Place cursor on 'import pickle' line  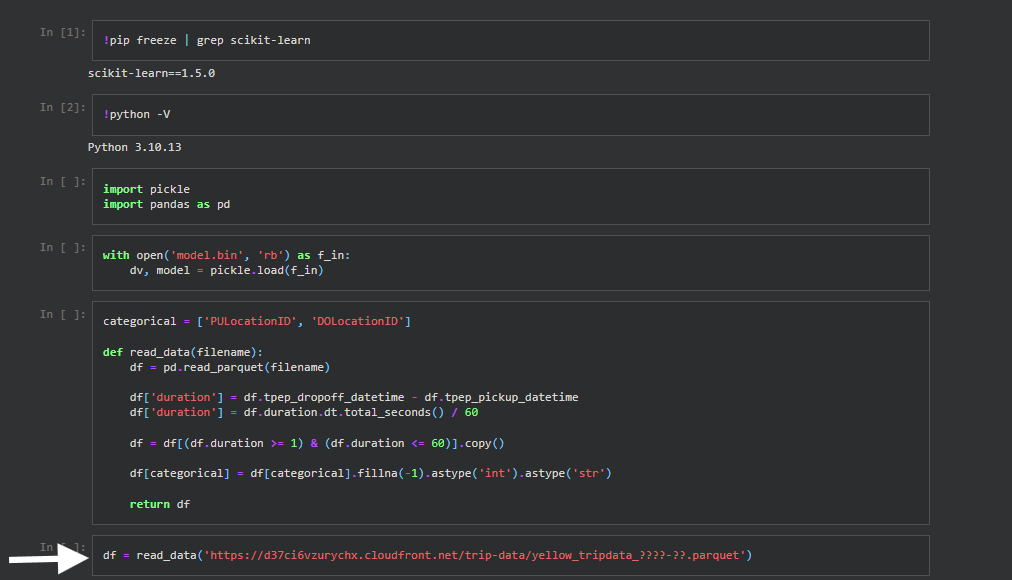tap(147, 189)
